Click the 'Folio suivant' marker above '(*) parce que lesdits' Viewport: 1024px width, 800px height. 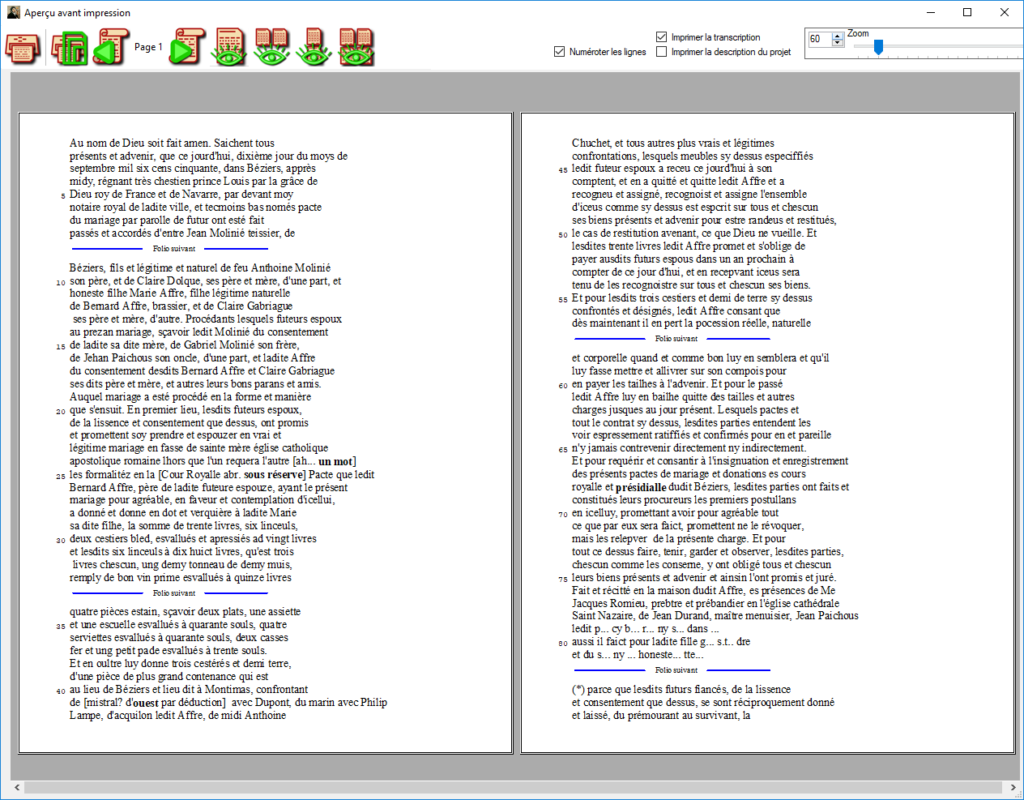point(676,670)
